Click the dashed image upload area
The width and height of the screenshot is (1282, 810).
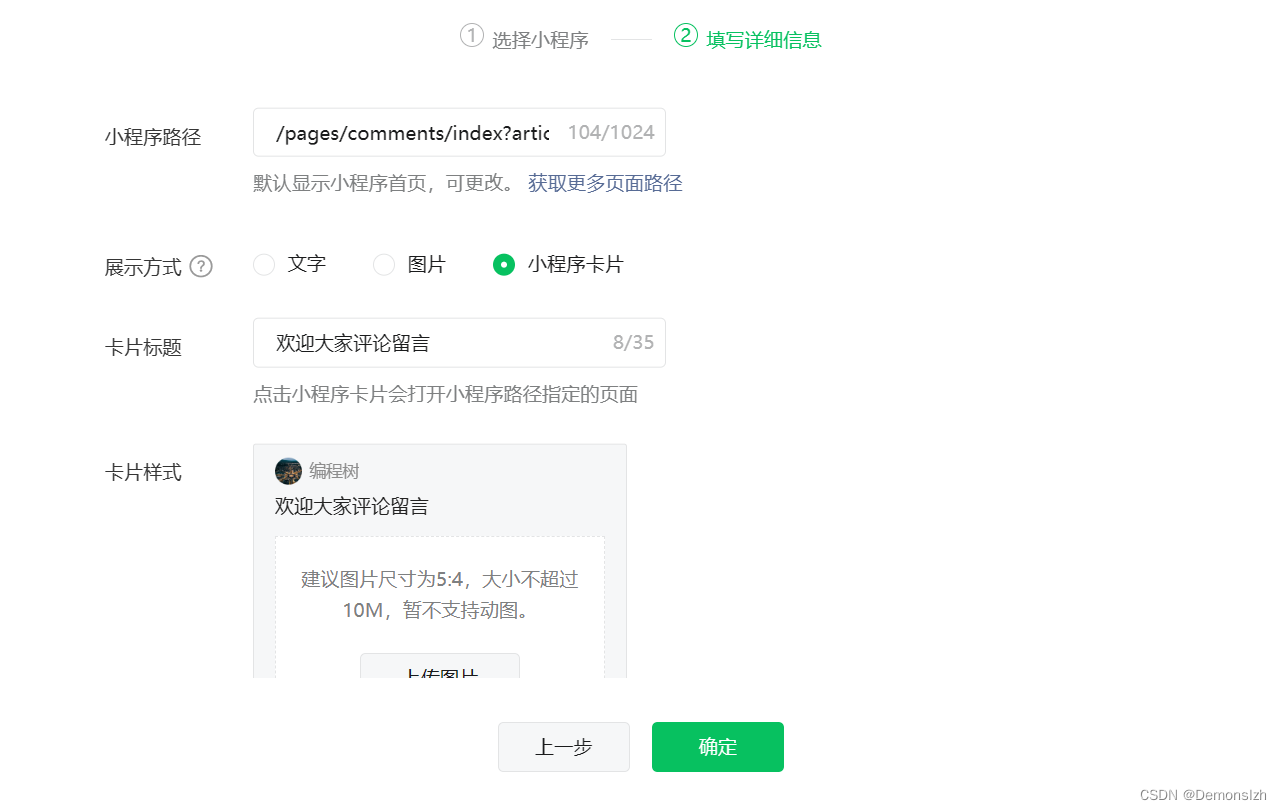click(x=440, y=608)
